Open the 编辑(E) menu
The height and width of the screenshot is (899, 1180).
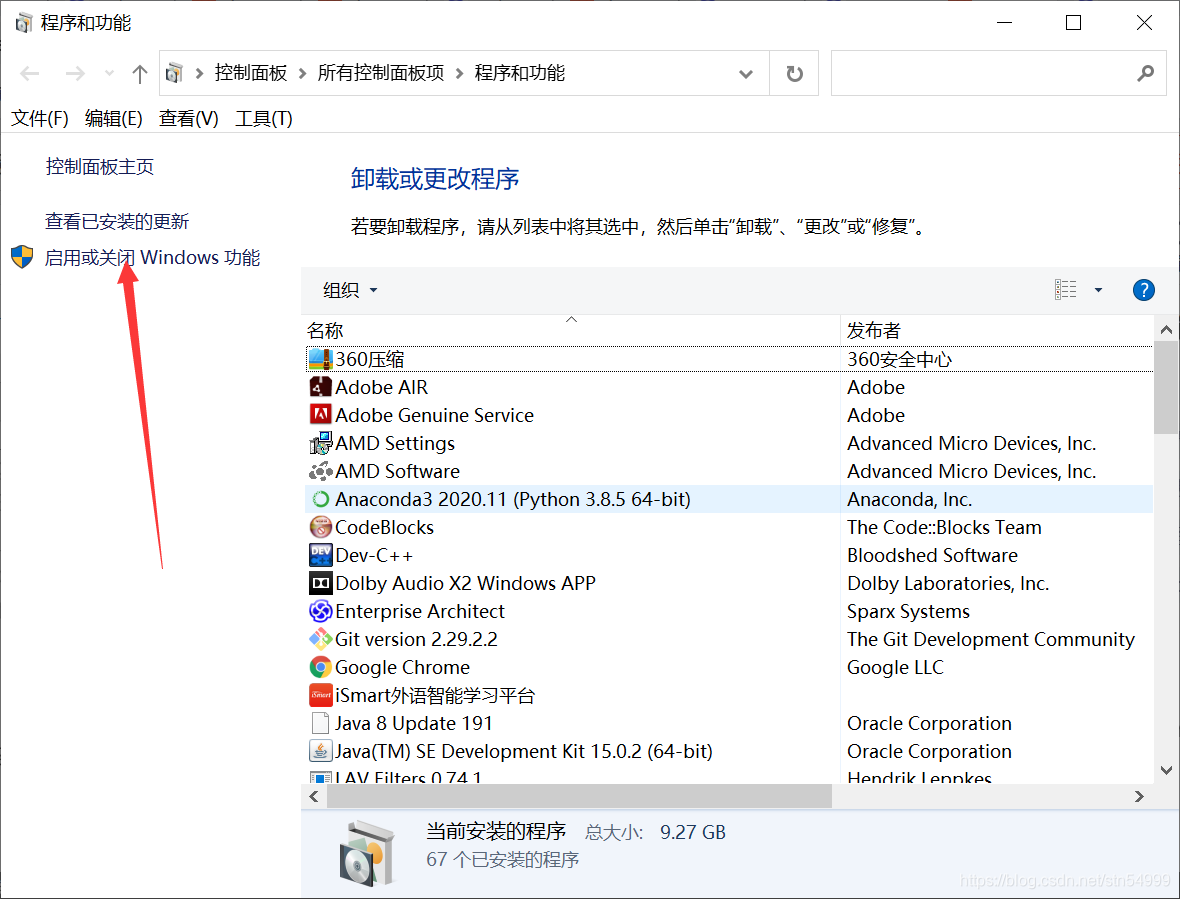114,118
